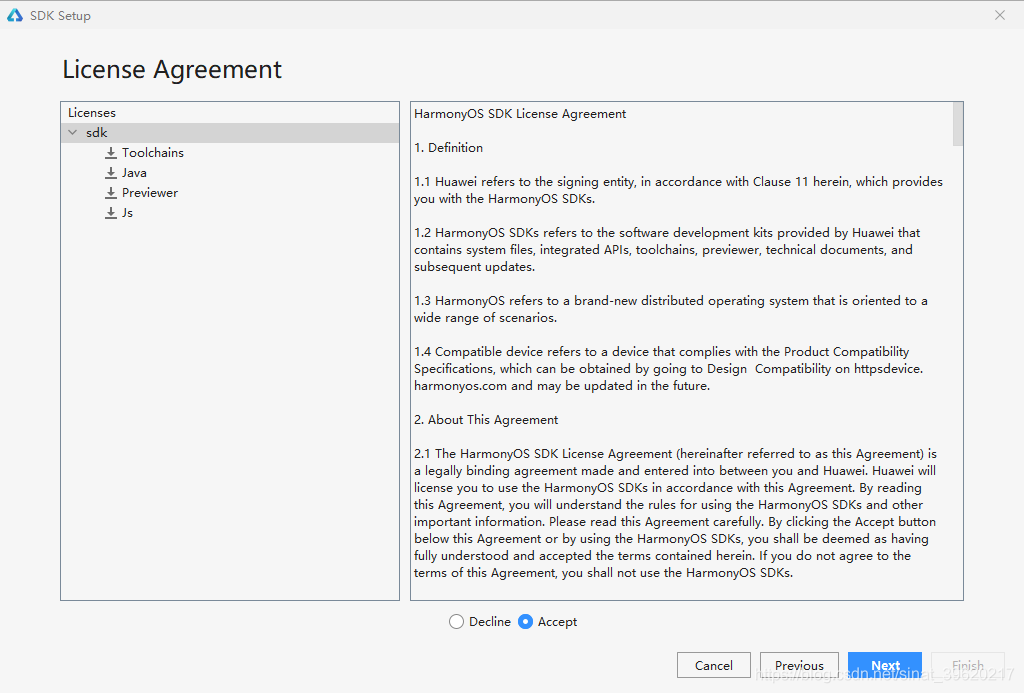Click the SDK Setup app logo icon
The height and width of the screenshot is (693, 1024).
[14, 15]
